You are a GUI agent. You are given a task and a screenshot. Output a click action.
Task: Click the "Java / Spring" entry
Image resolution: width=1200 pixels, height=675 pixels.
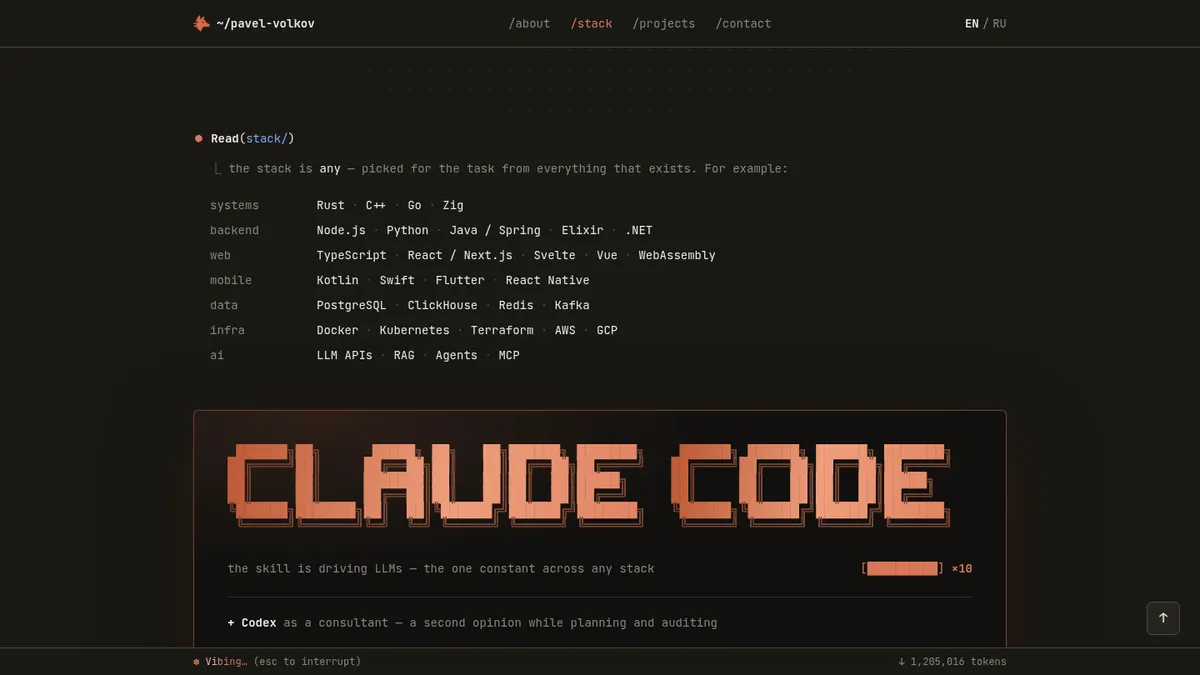[x=495, y=230]
